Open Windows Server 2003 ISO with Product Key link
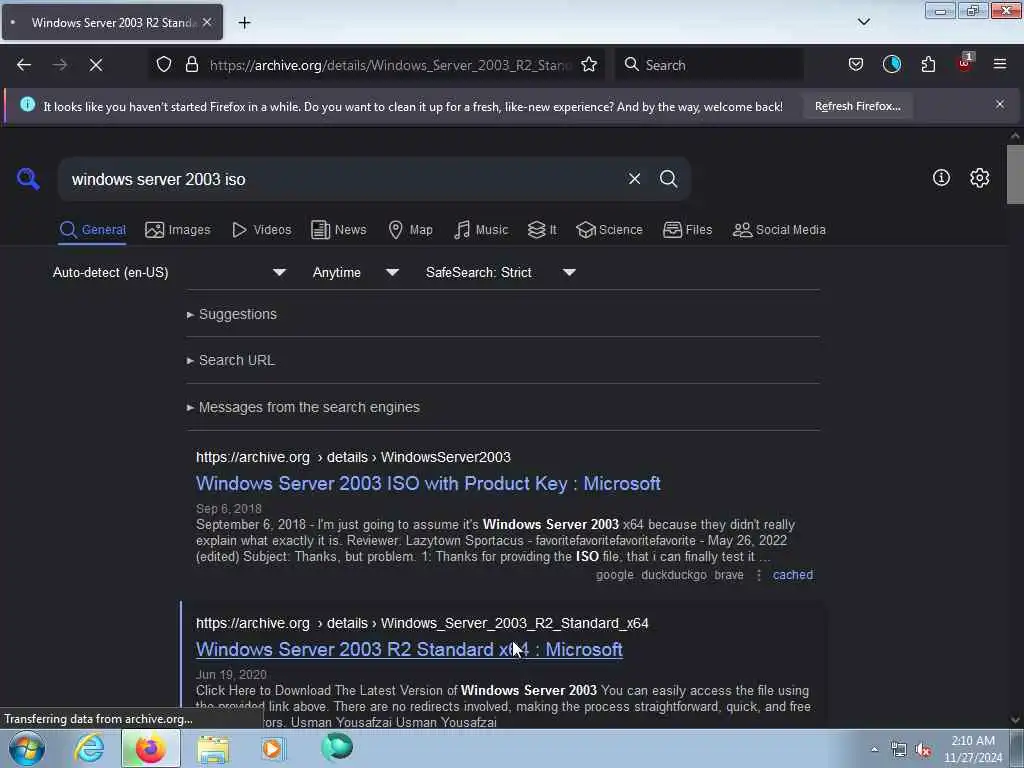 tap(428, 483)
